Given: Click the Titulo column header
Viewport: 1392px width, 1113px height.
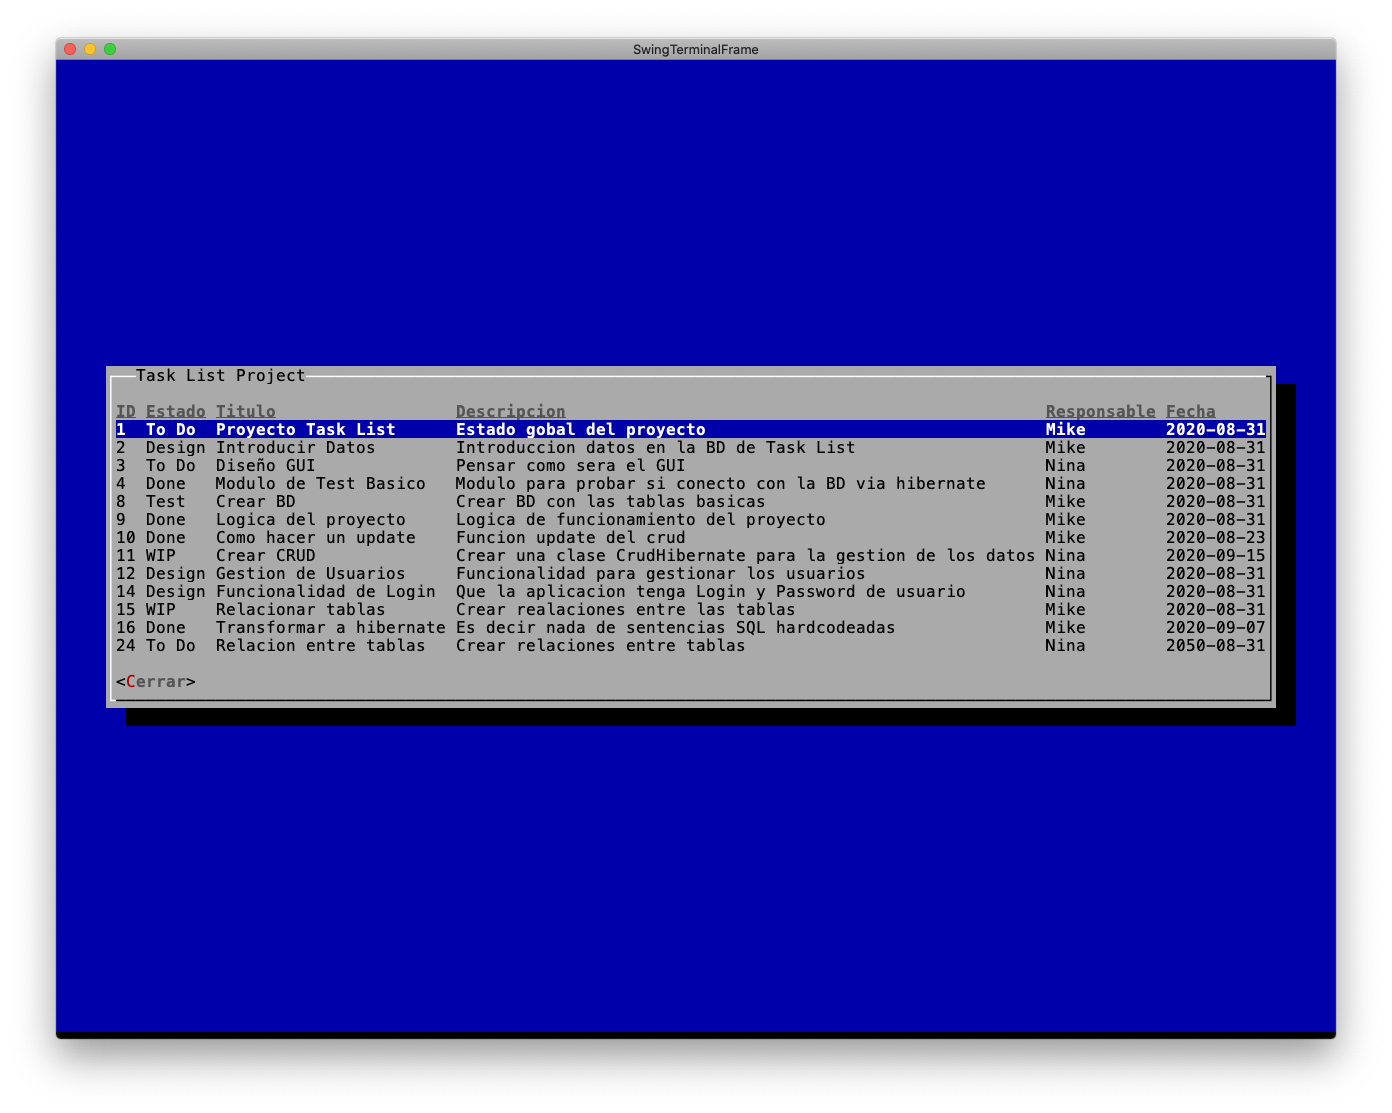Looking at the screenshot, I should [246, 412].
